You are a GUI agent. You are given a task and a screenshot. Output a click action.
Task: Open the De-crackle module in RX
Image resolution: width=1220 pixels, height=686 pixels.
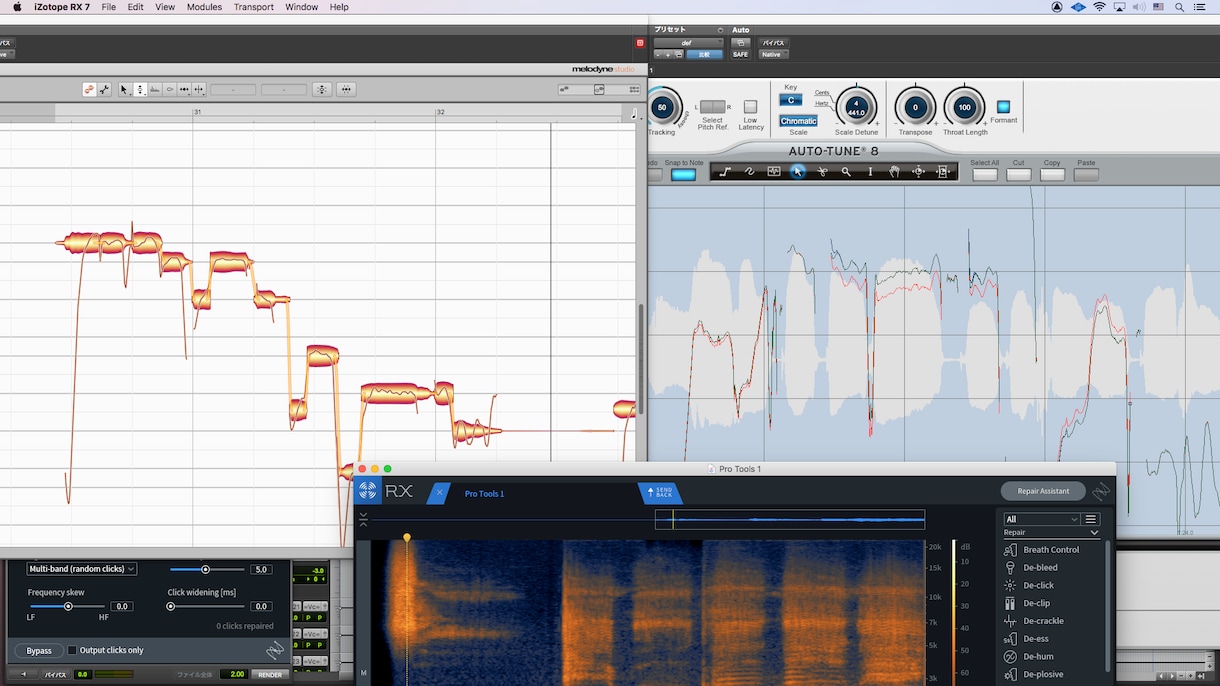[1043, 621]
